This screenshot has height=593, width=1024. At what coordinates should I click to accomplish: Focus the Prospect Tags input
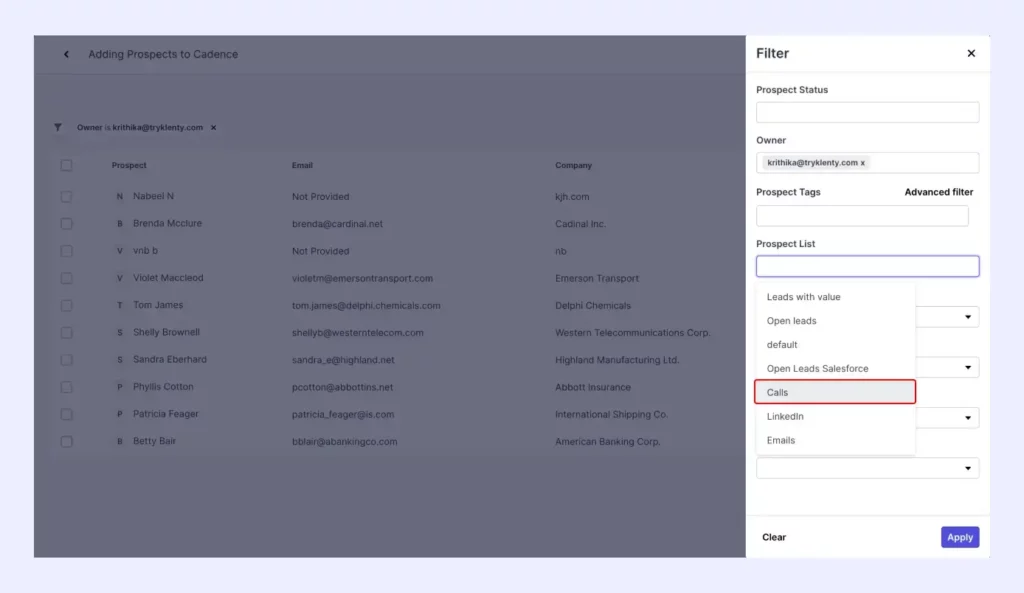point(862,216)
